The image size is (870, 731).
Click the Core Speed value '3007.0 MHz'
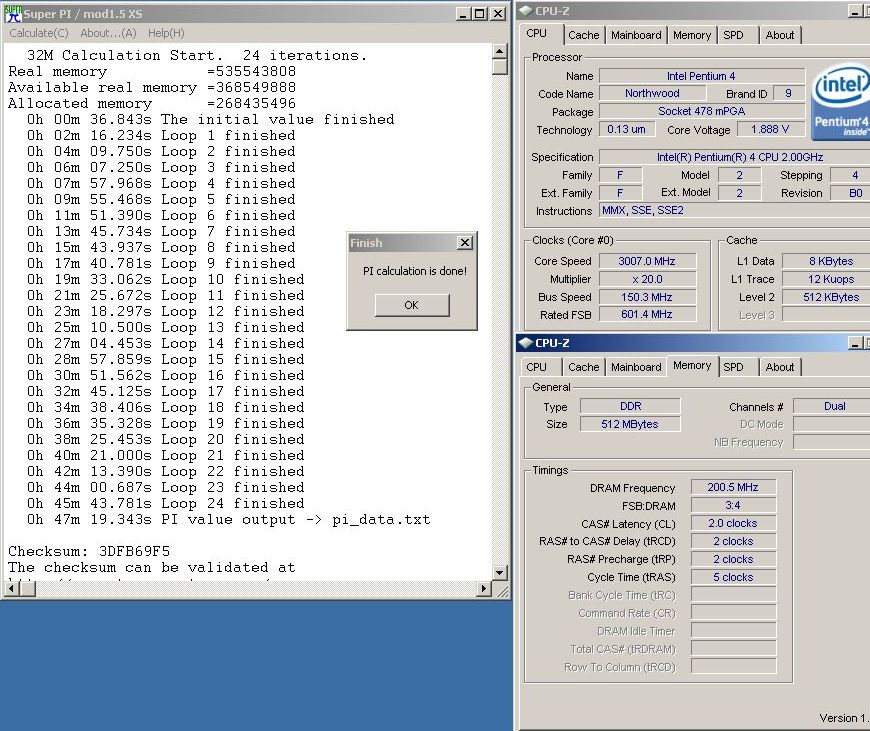[647, 261]
